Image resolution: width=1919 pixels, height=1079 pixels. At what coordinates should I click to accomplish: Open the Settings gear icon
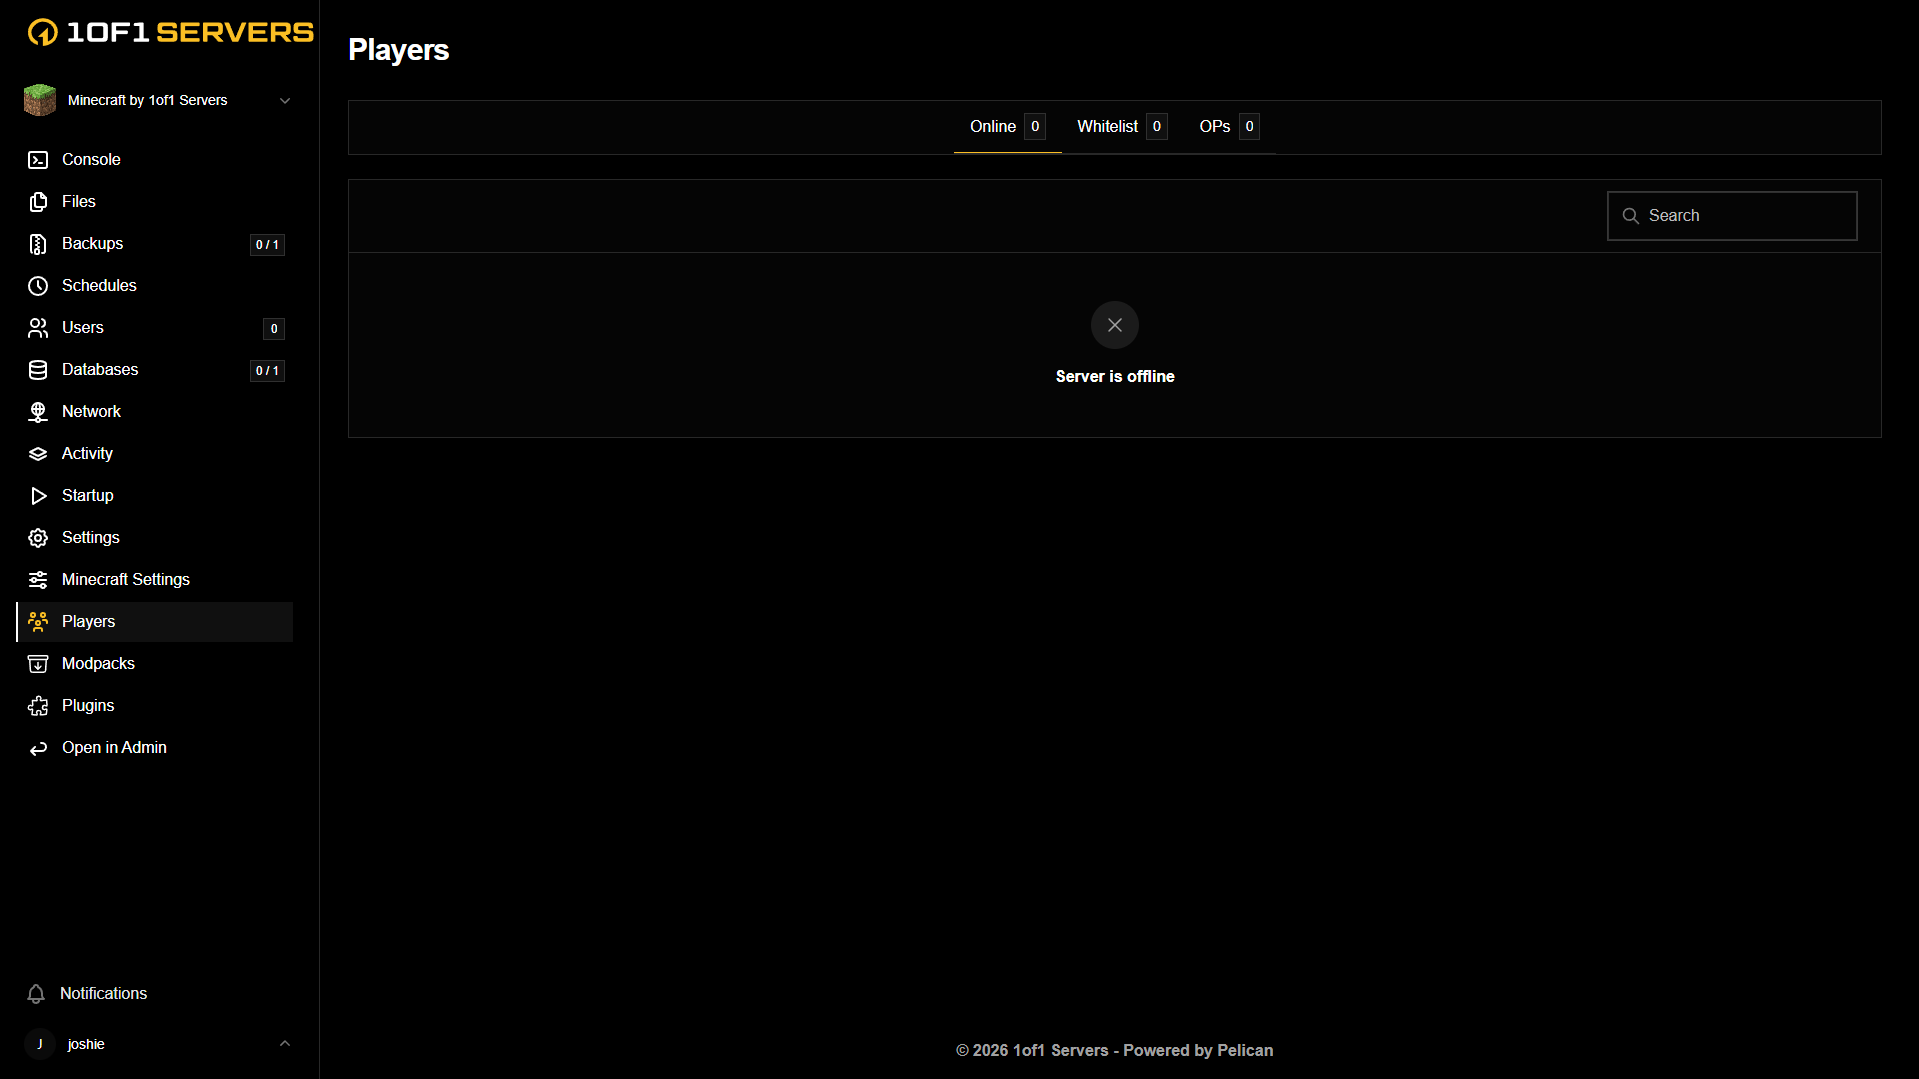coord(38,538)
